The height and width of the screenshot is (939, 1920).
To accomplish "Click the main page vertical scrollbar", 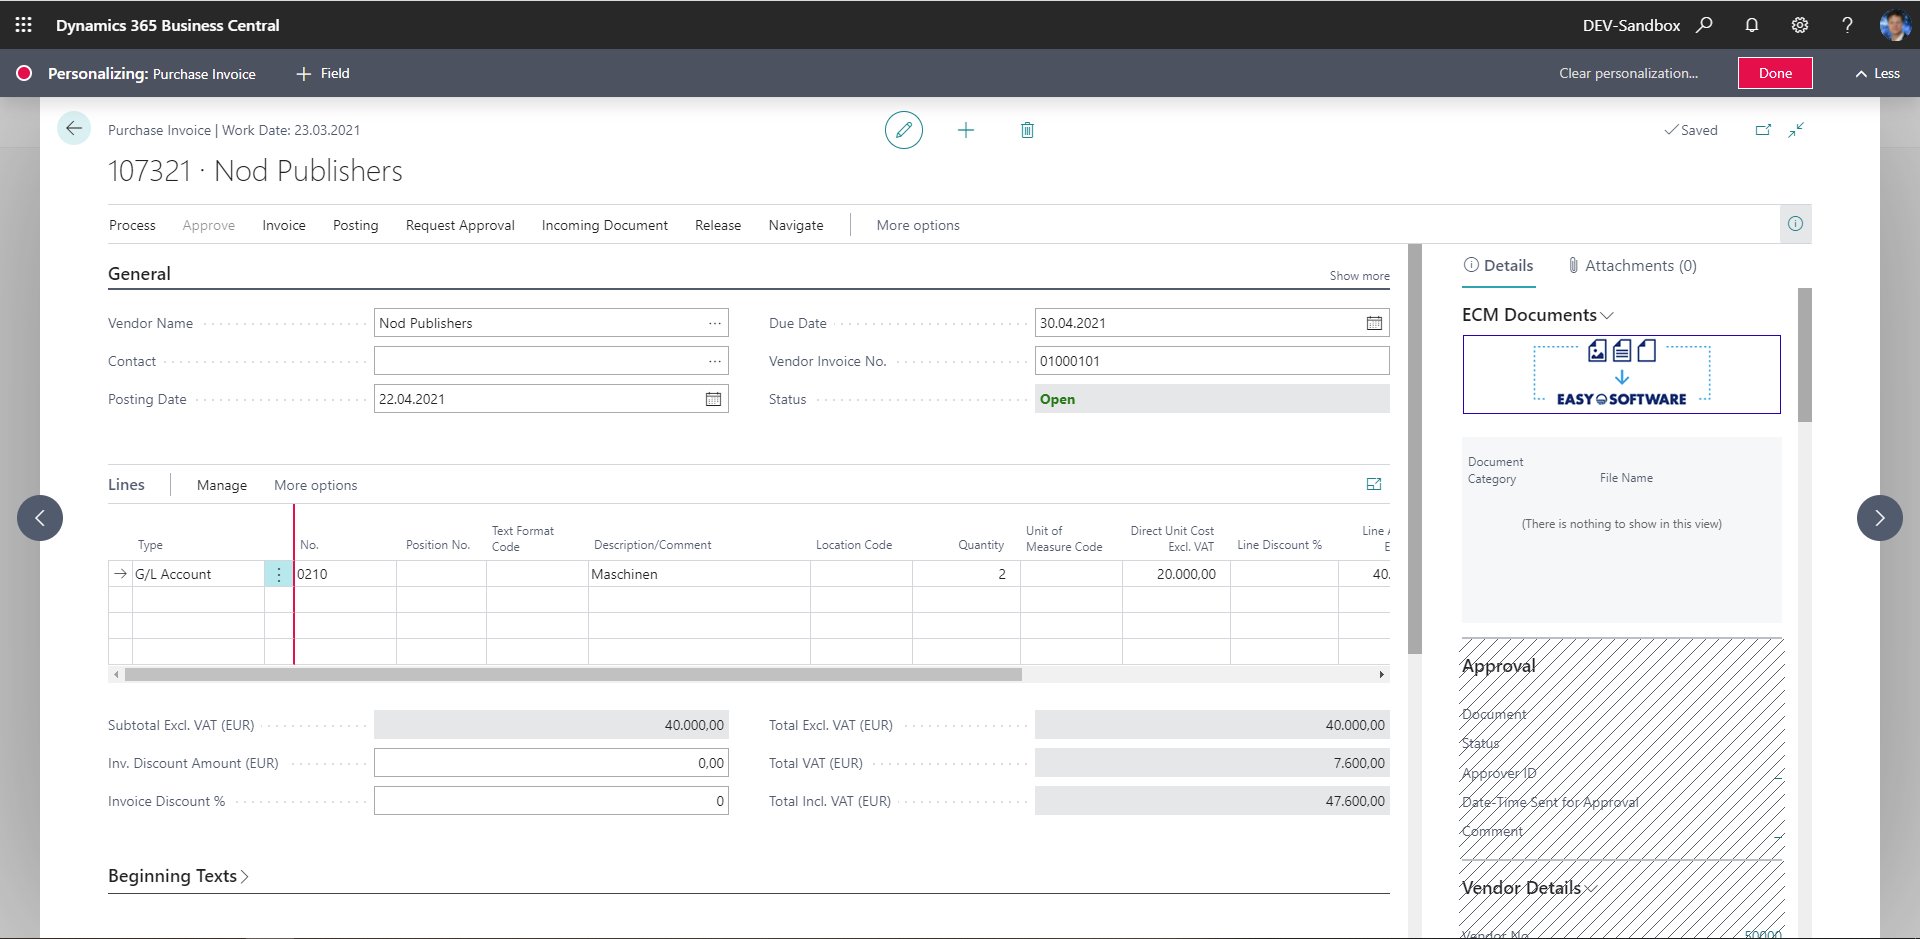I will 1414,449.
